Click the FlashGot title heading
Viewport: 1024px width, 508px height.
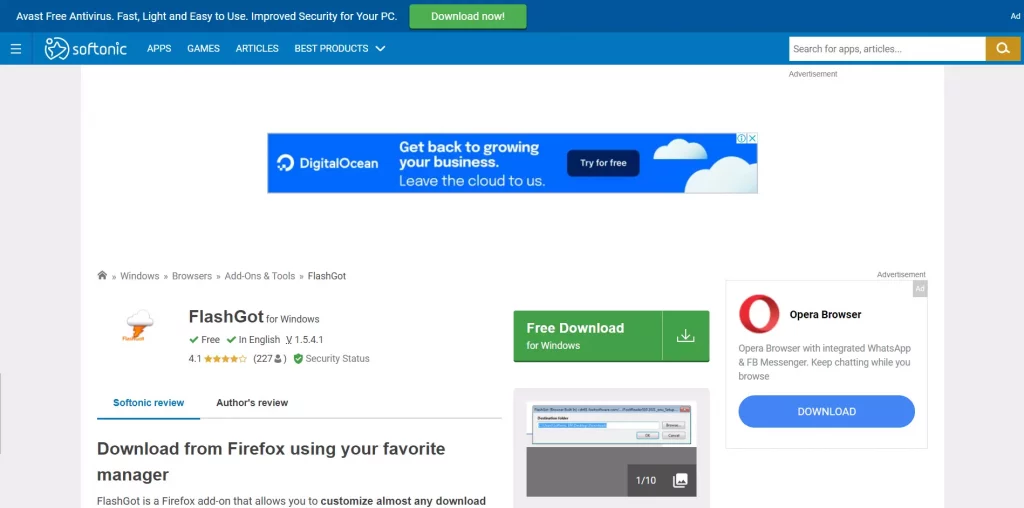(226, 317)
